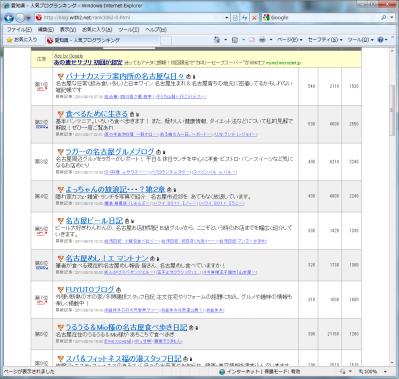Go back with the Back arrow button

pyautogui.click(x=9, y=18)
